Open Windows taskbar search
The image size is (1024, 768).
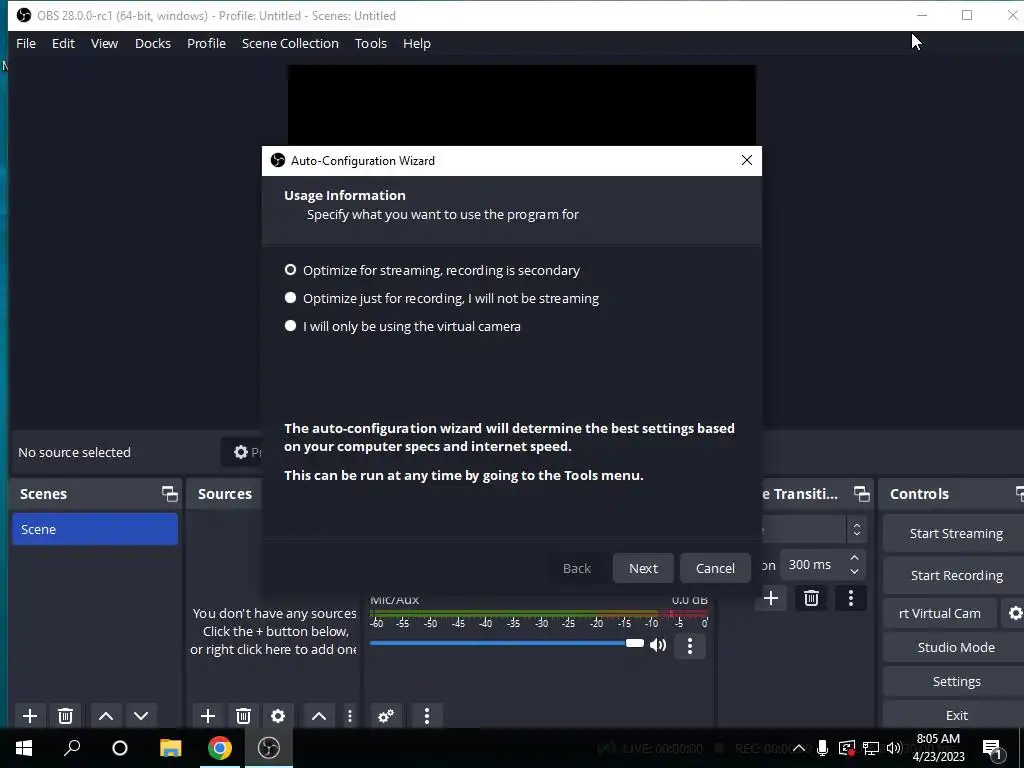pos(72,748)
